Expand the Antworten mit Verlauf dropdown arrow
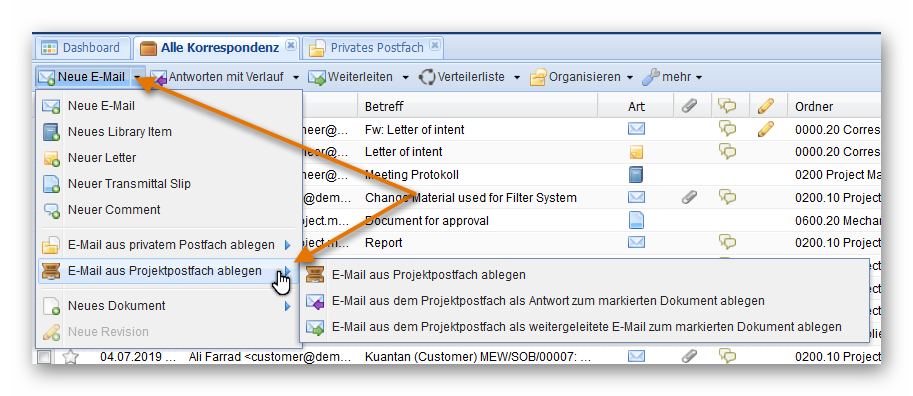 tap(296, 77)
